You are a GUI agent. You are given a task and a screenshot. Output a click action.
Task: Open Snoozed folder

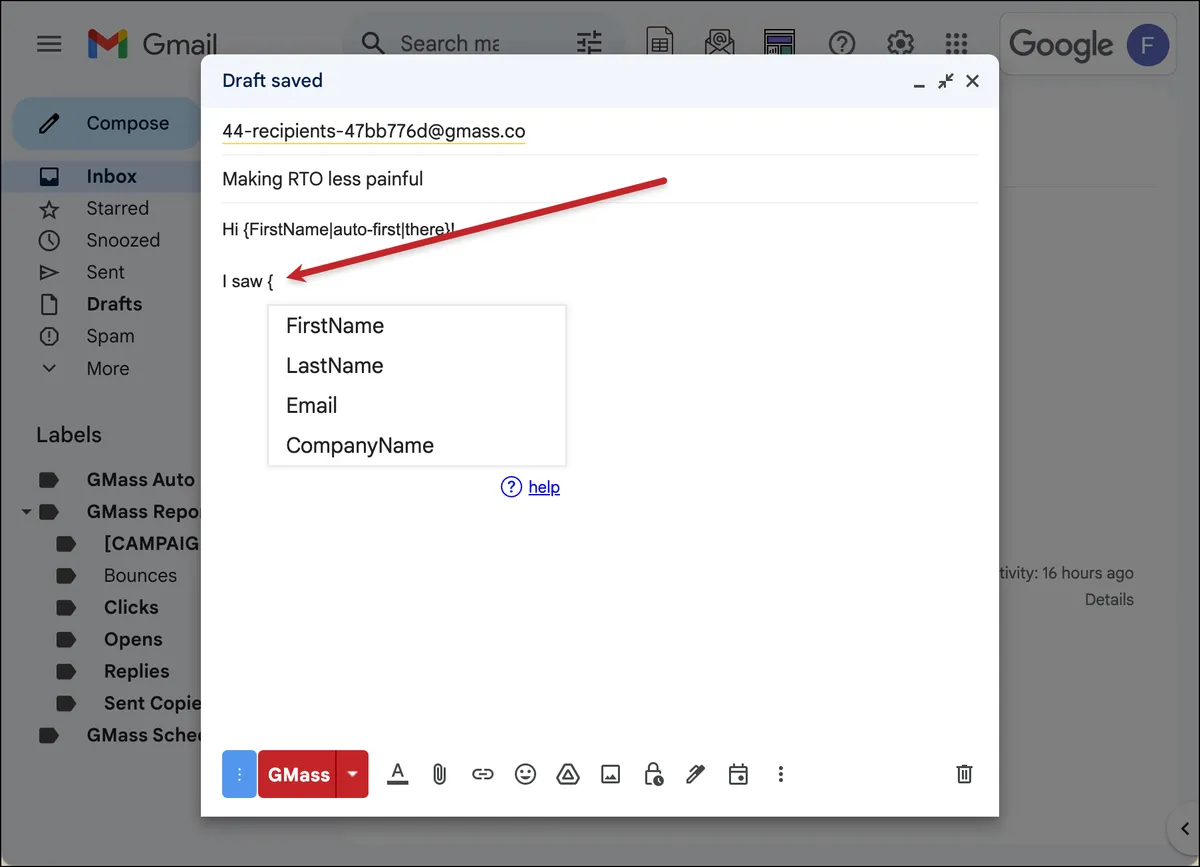point(123,240)
